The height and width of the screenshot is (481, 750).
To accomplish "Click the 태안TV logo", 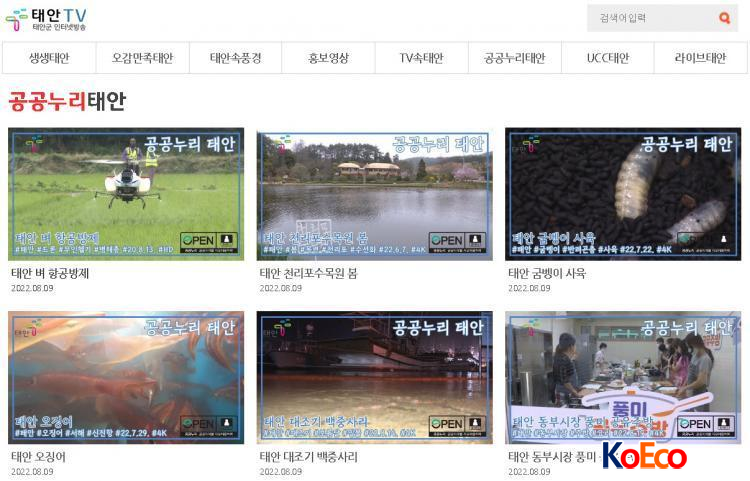I will point(46,18).
